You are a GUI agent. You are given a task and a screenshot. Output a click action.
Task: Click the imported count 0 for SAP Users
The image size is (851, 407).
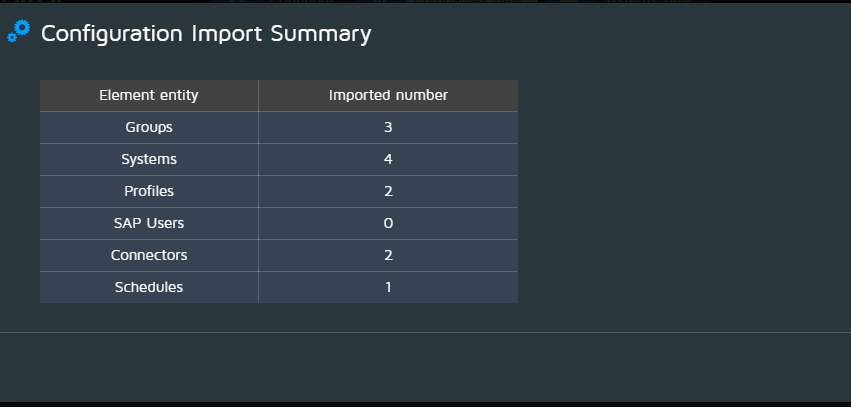[x=388, y=224]
